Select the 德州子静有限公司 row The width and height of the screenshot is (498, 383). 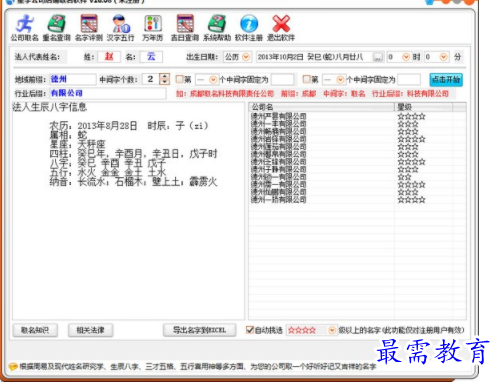tap(357, 169)
